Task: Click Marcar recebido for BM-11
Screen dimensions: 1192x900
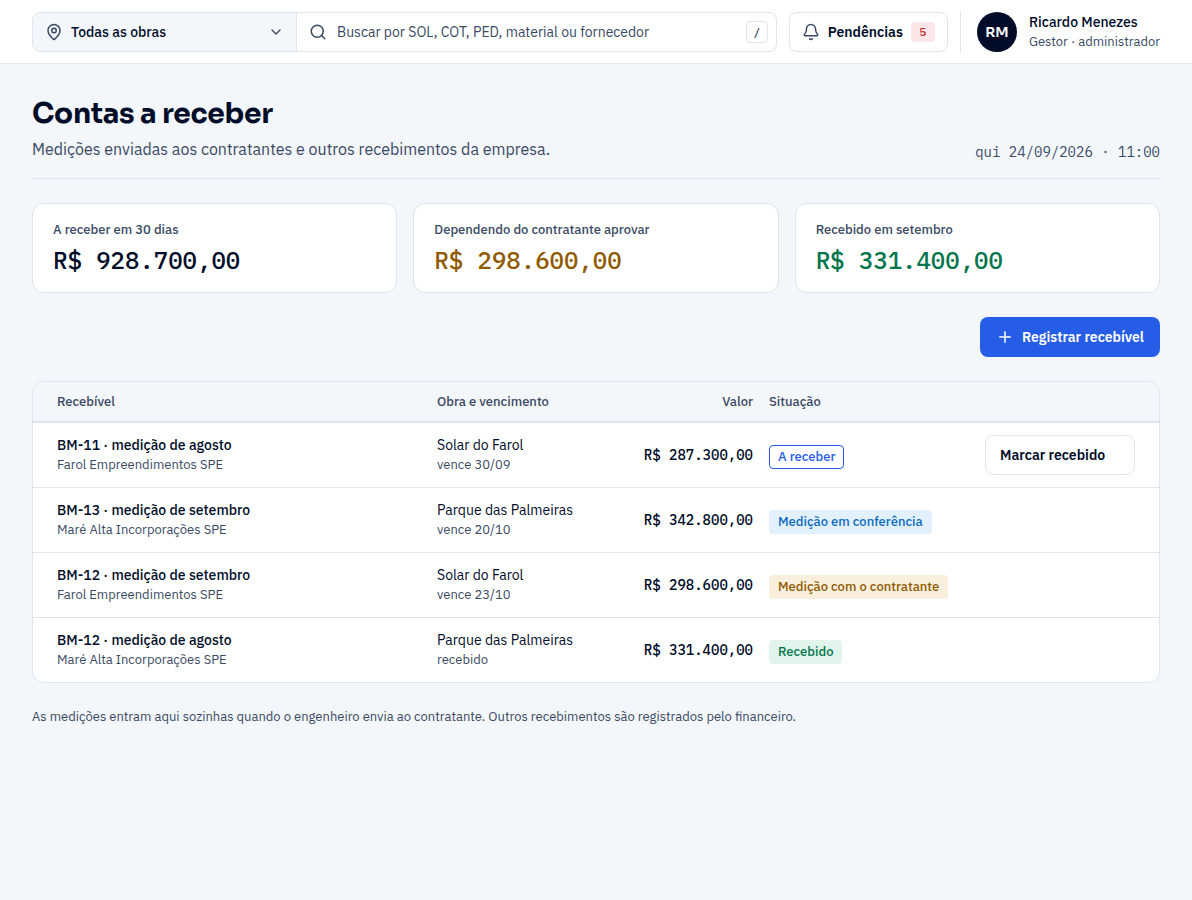Action: 1060,455
